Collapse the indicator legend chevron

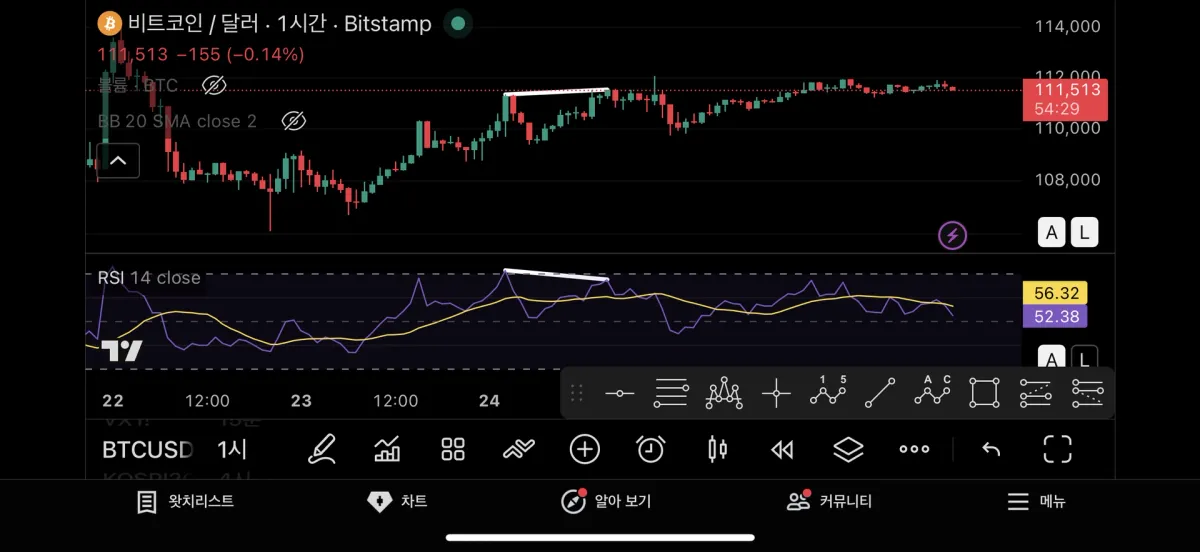[x=118, y=159]
